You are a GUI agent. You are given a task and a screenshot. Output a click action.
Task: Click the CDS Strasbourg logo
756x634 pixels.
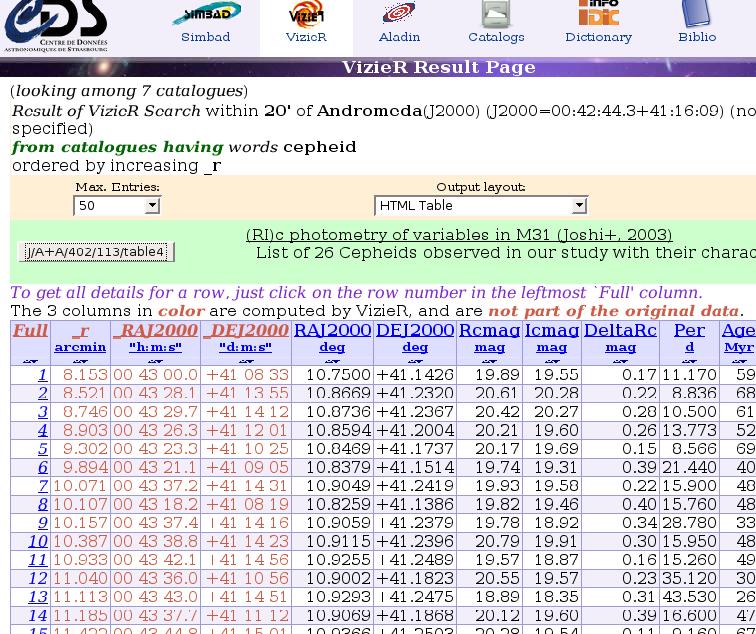tap(55, 26)
